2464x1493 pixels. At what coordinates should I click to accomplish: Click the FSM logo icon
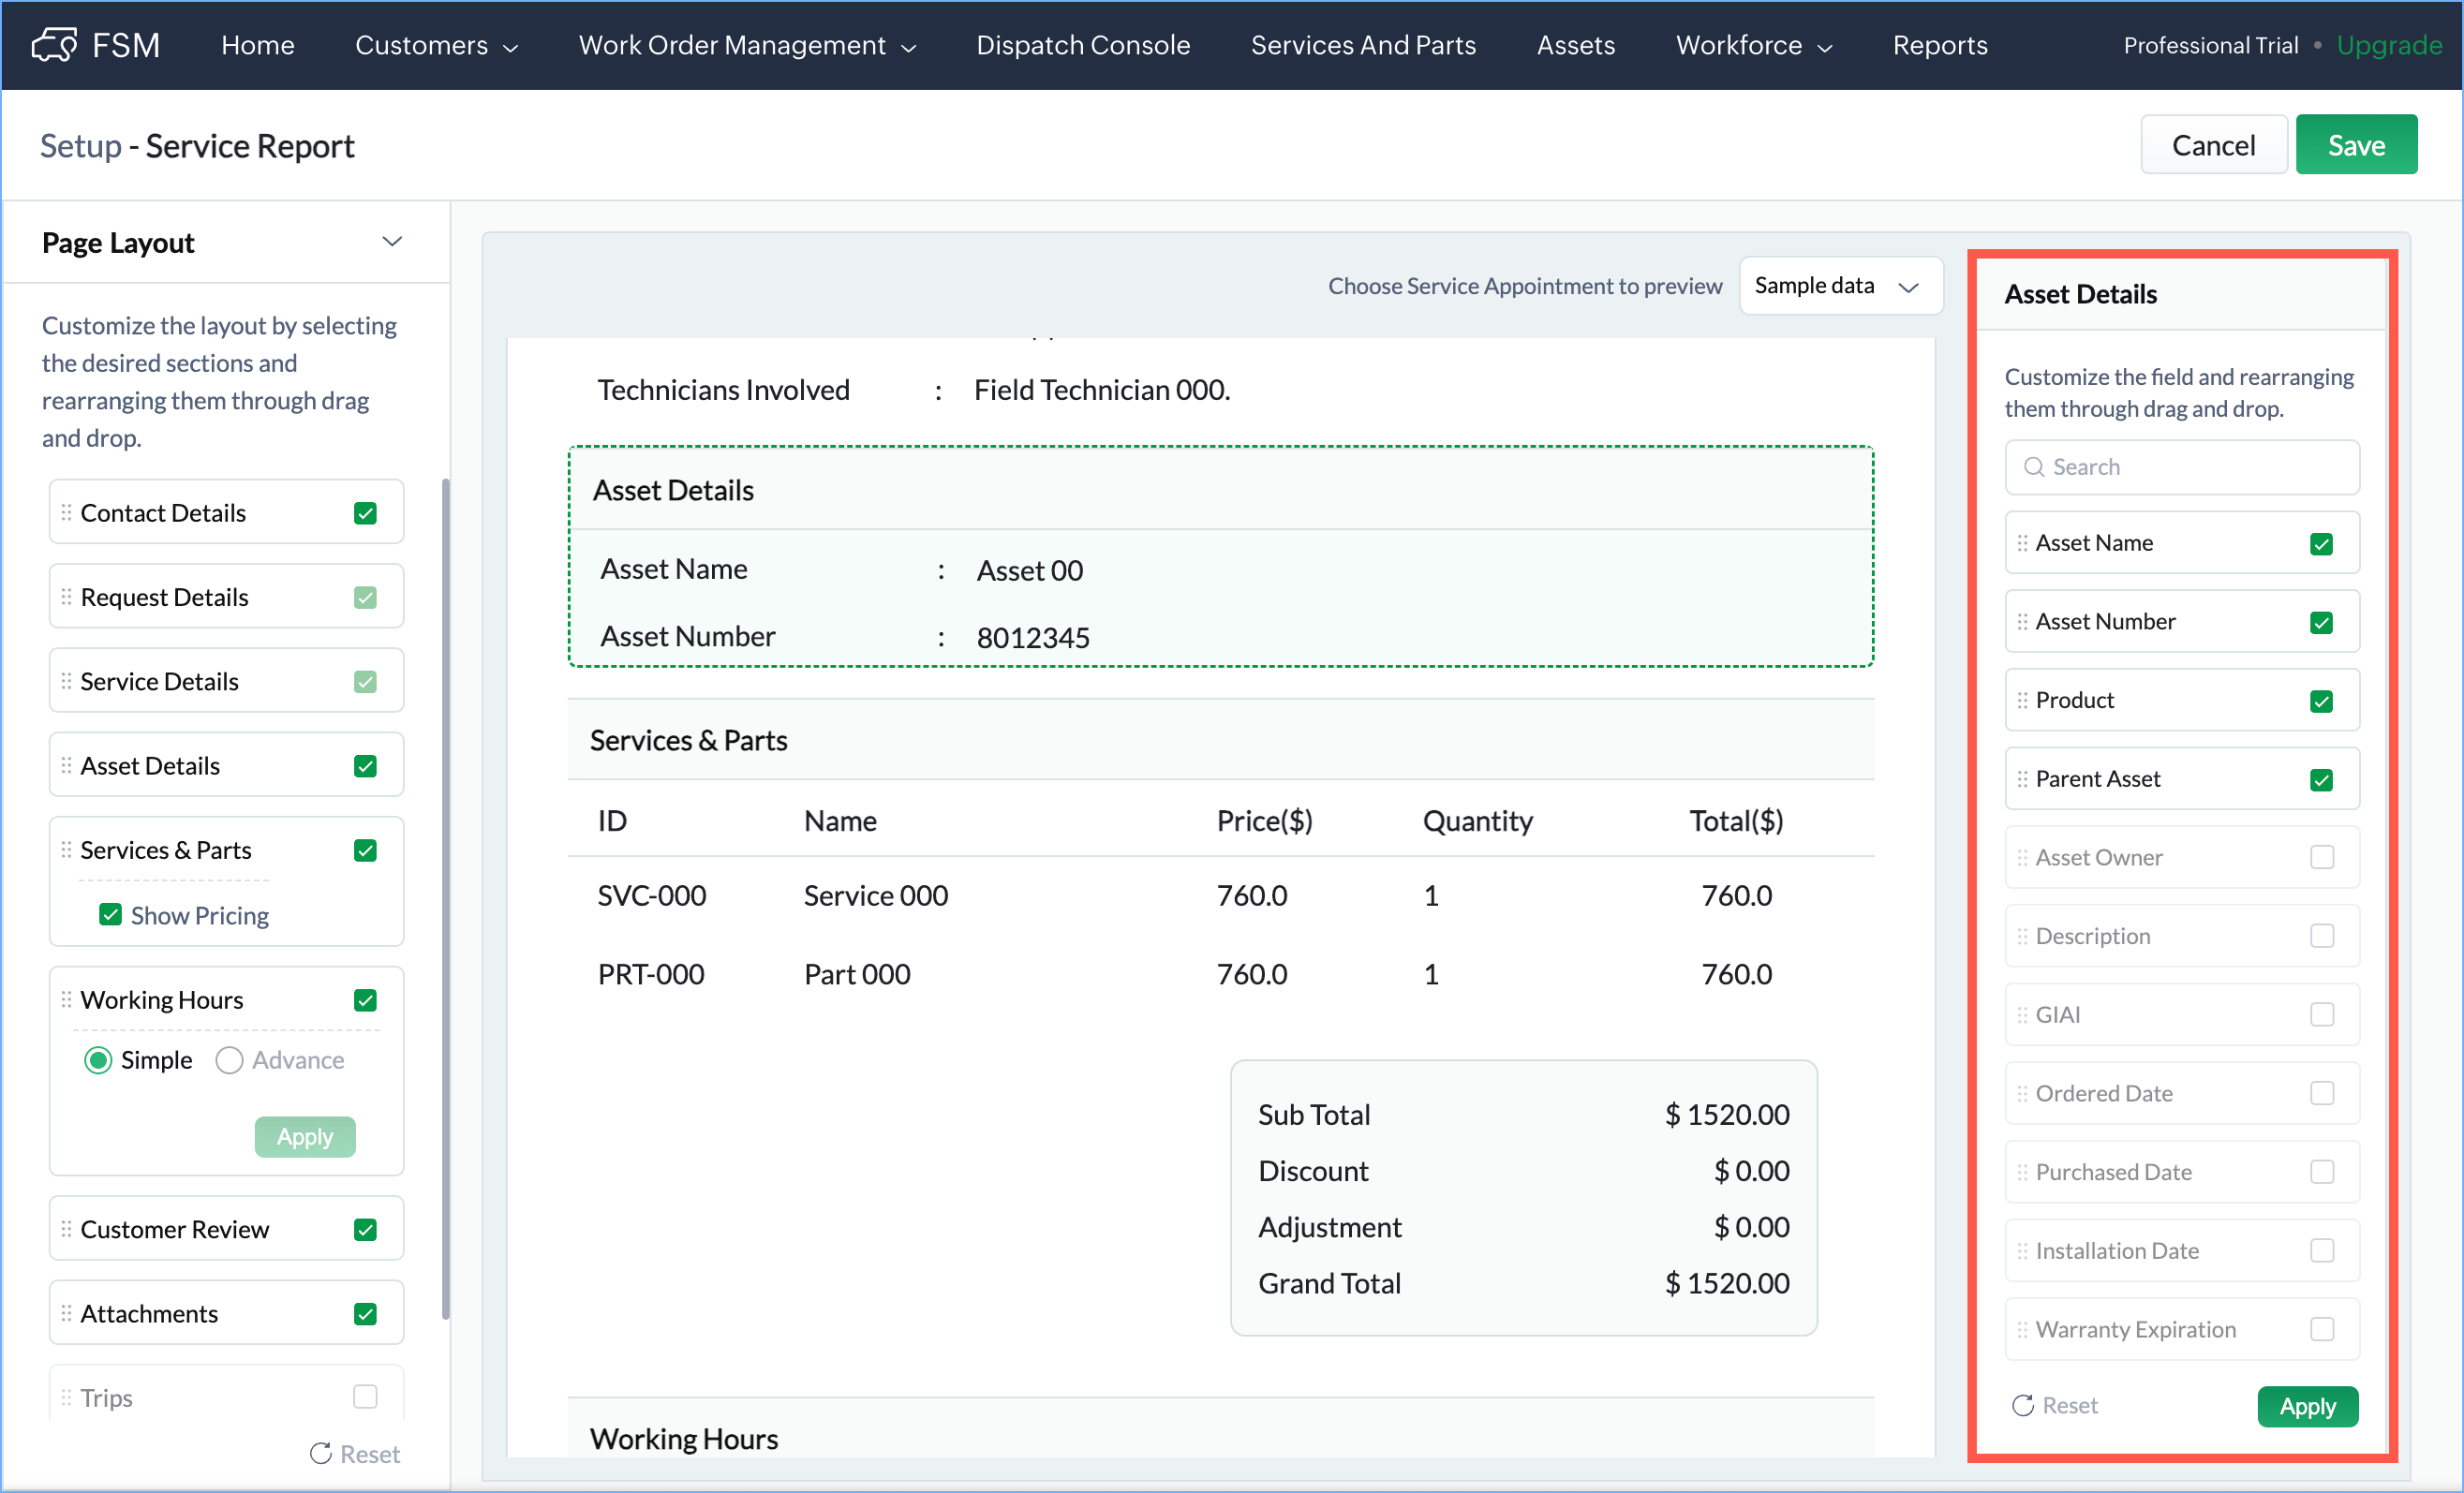click(54, 45)
